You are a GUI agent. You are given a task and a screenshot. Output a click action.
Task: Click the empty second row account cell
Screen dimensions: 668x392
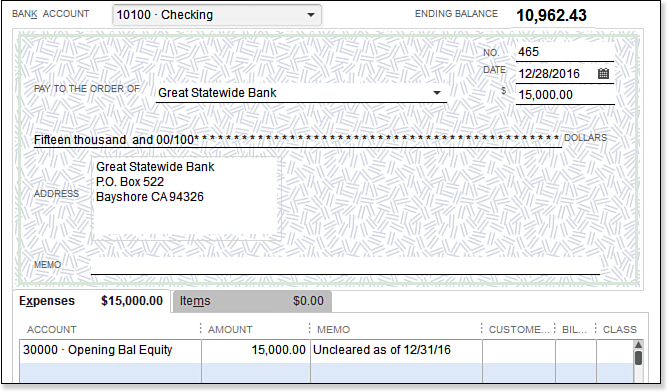(110, 372)
